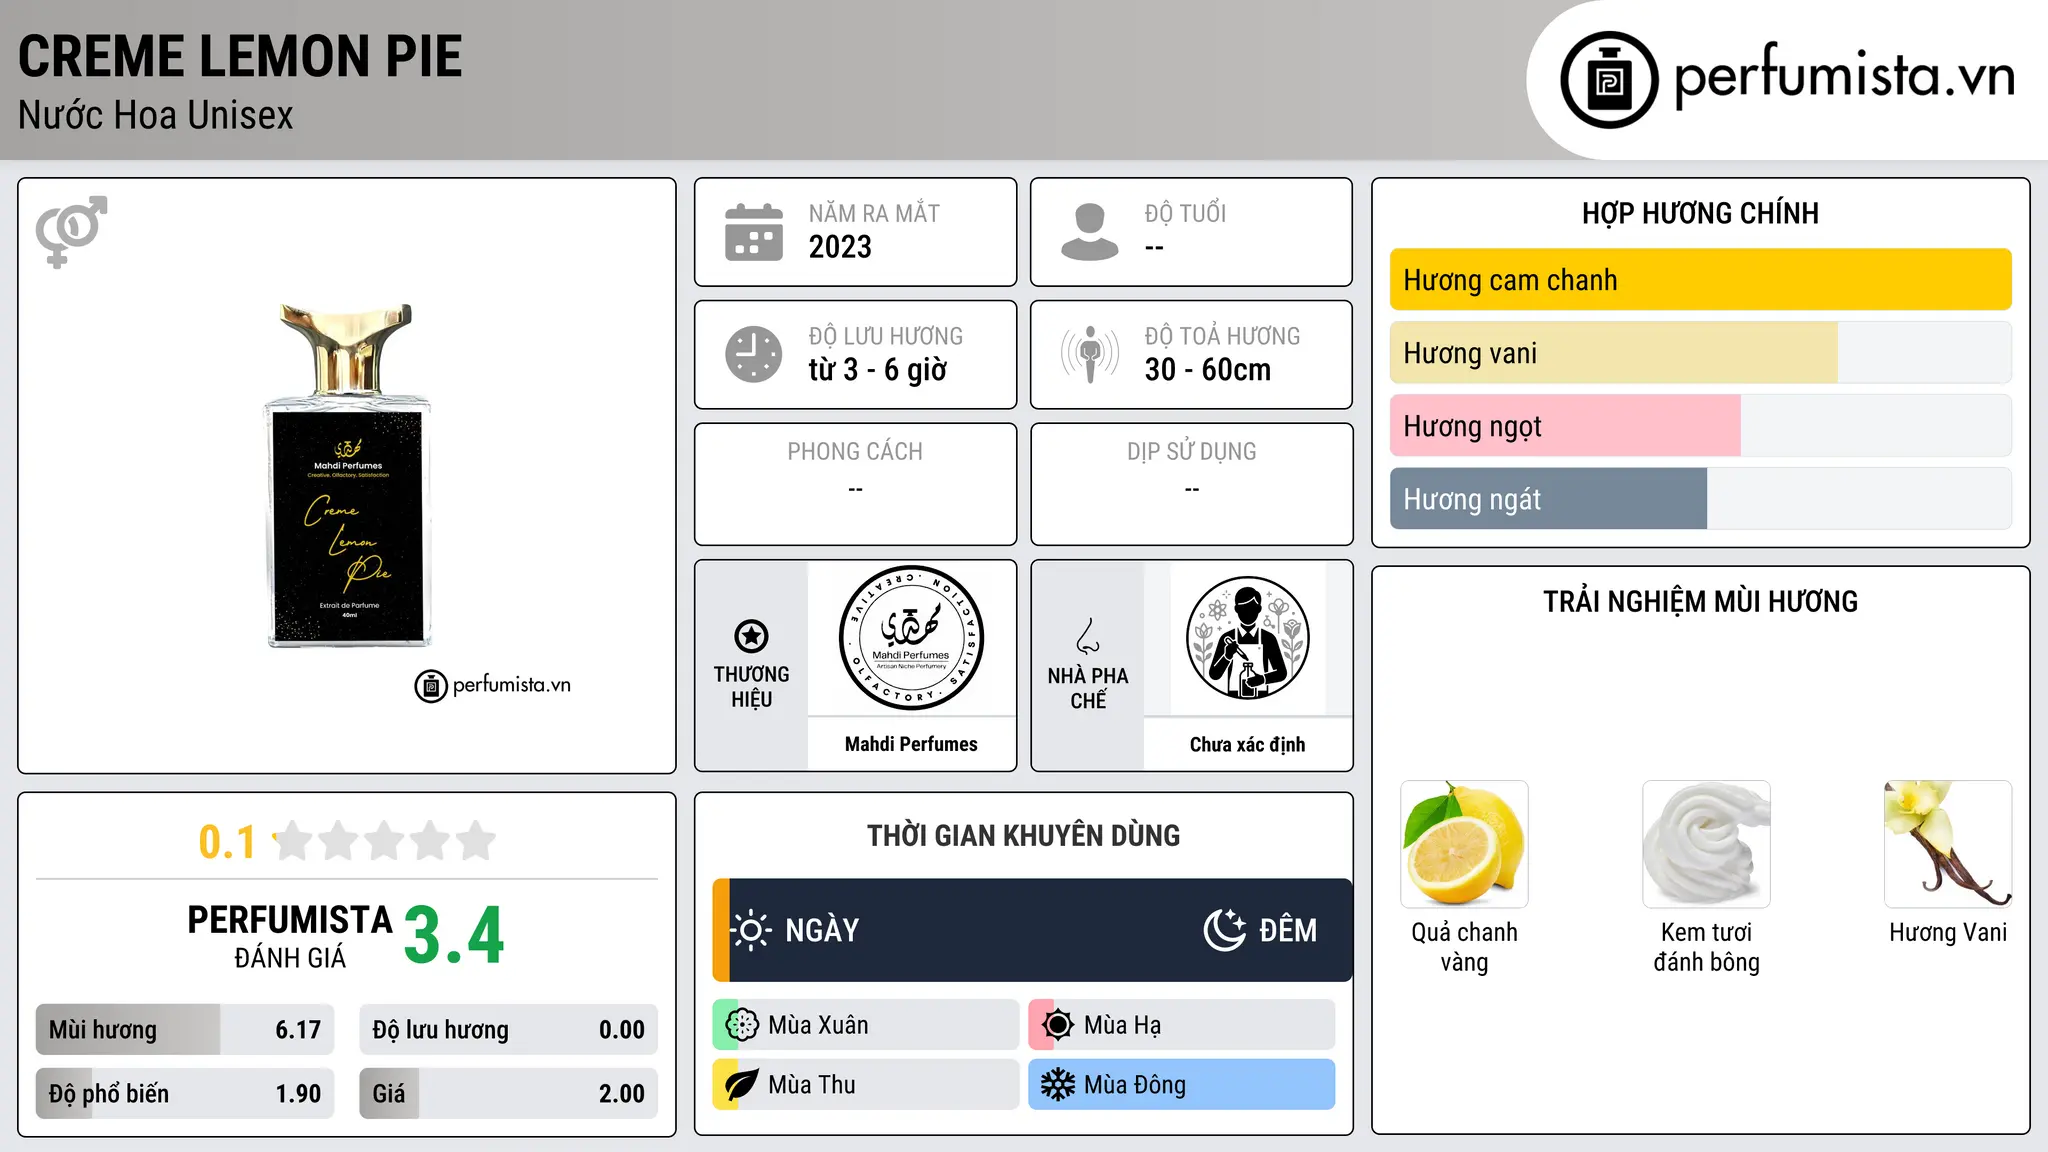This screenshot has height=1152, width=2048.
Task: Click the THỜI GIAN KHUYÊN DÙNG heading
Action: tap(1023, 836)
